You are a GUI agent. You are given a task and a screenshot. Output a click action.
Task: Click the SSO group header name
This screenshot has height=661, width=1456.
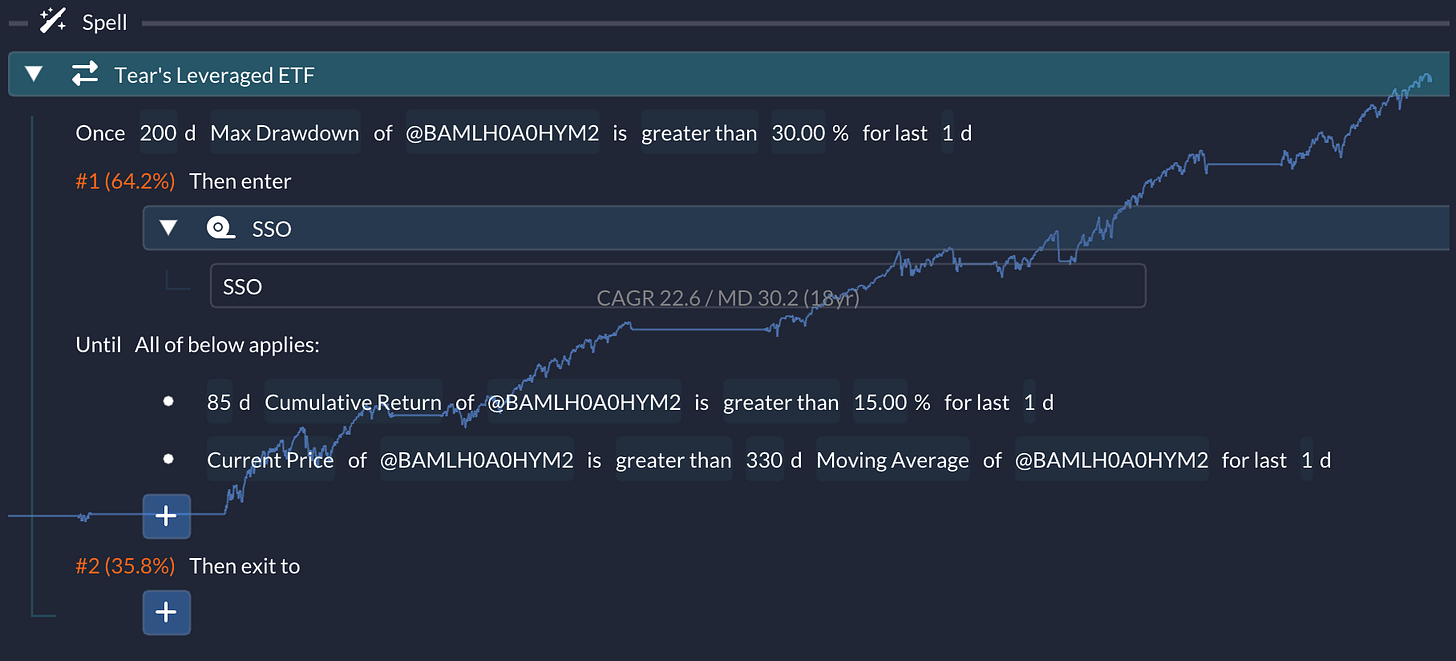tap(272, 229)
